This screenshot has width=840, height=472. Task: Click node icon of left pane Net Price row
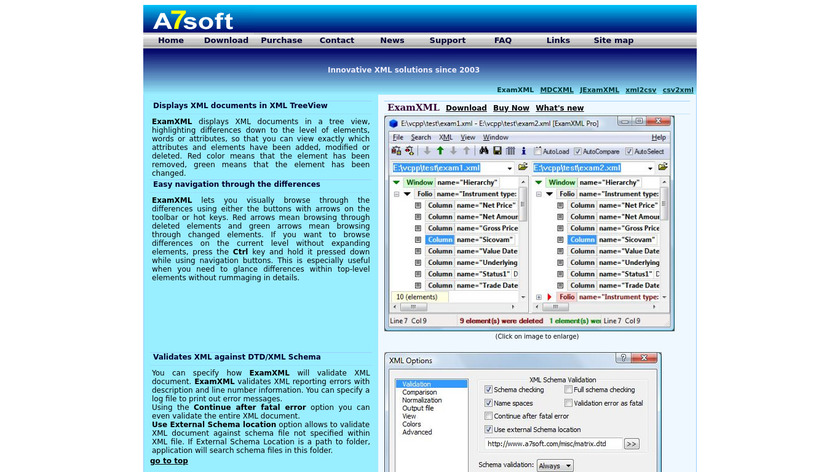[418, 205]
